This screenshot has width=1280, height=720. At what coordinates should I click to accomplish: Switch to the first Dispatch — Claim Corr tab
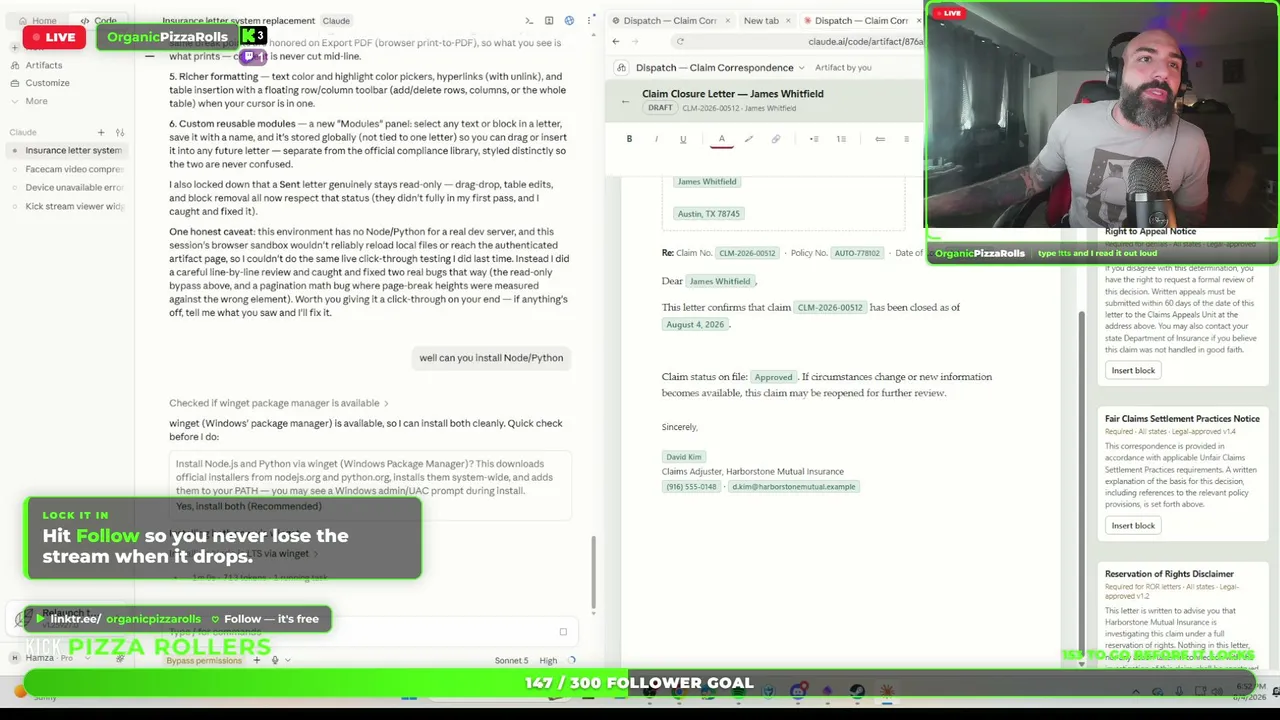(x=669, y=20)
